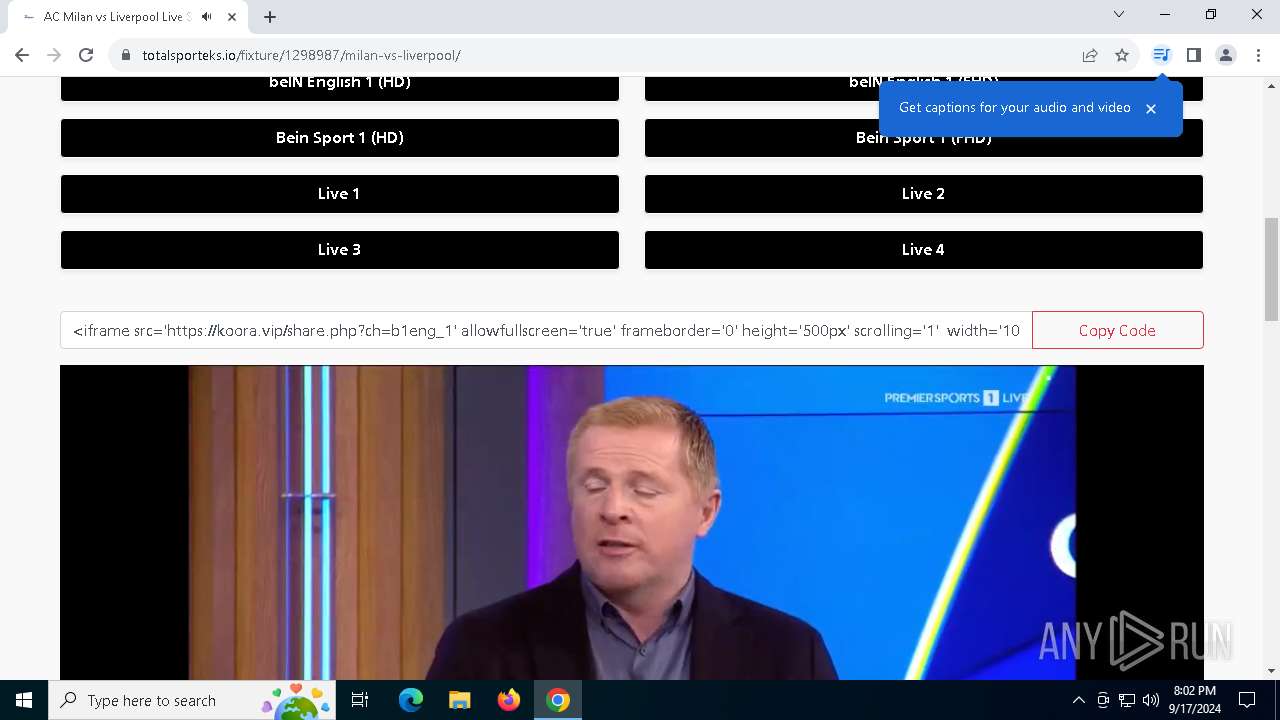Dismiss the captions tooltip
The height and width of the screenshot is (720, 1280).
[1151, 108]
